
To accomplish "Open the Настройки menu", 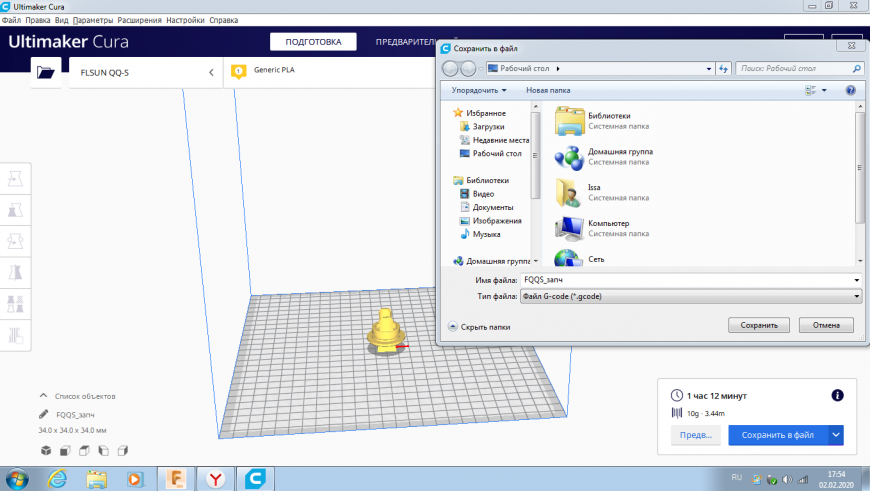I will pos(185,20).
